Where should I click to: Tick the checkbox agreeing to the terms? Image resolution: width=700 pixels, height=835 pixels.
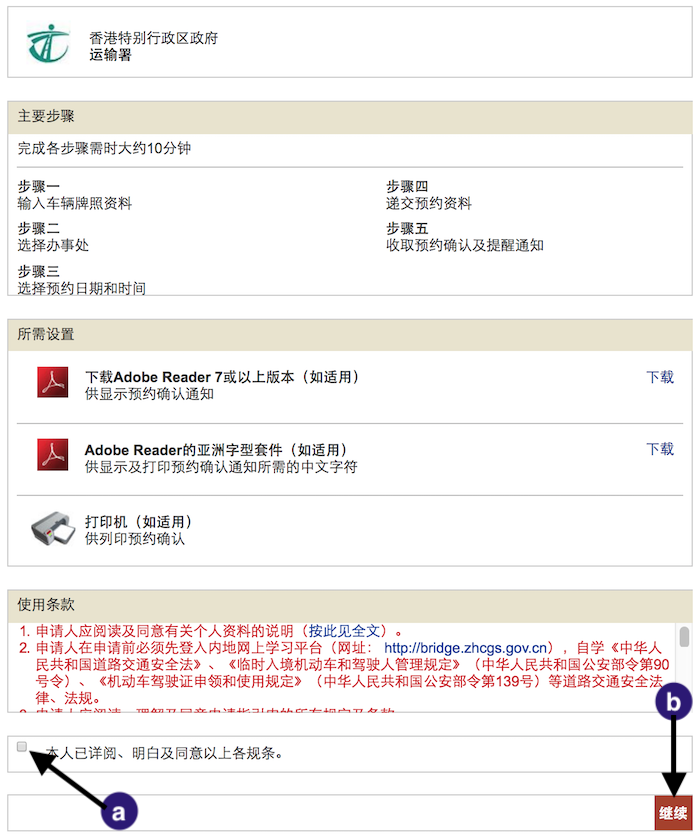pyautogui.click(x=23, y=747)
